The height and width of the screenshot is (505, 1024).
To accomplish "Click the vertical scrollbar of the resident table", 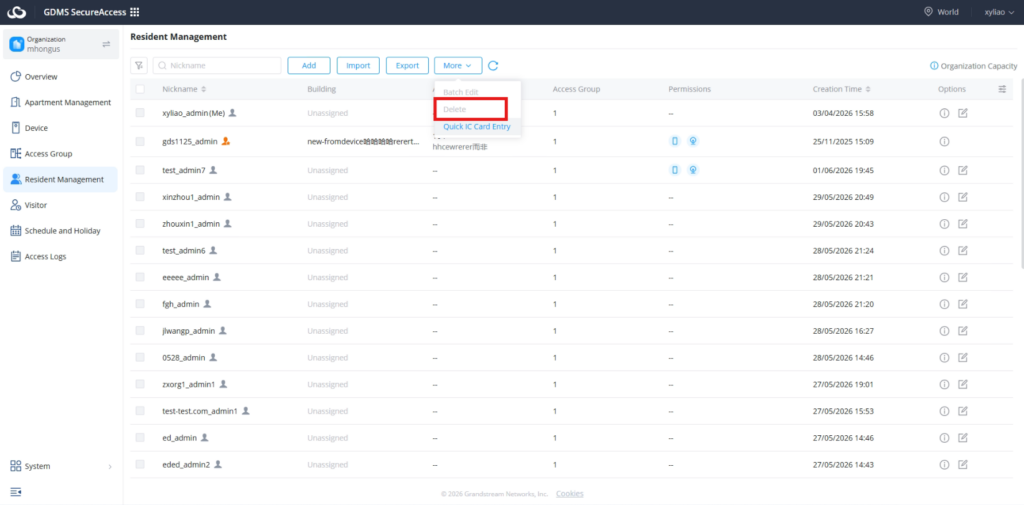I will (1021, 174).
